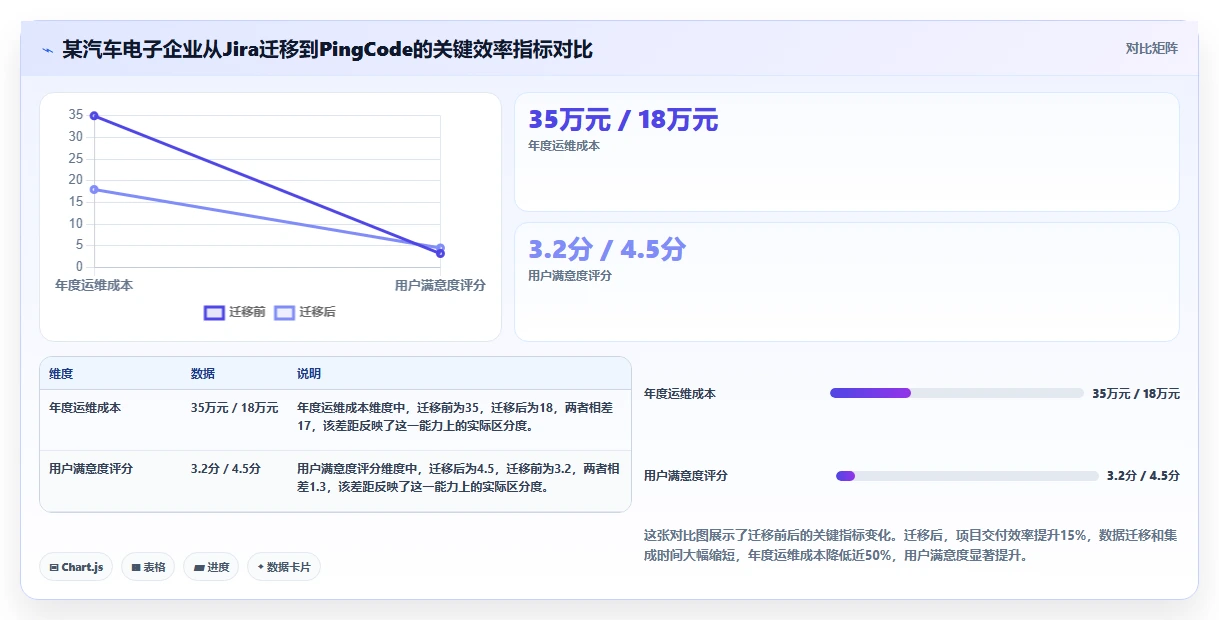Click the 进度 tag icon
The height and width of the screenshot is (620, 1219).
coord(199,567)
